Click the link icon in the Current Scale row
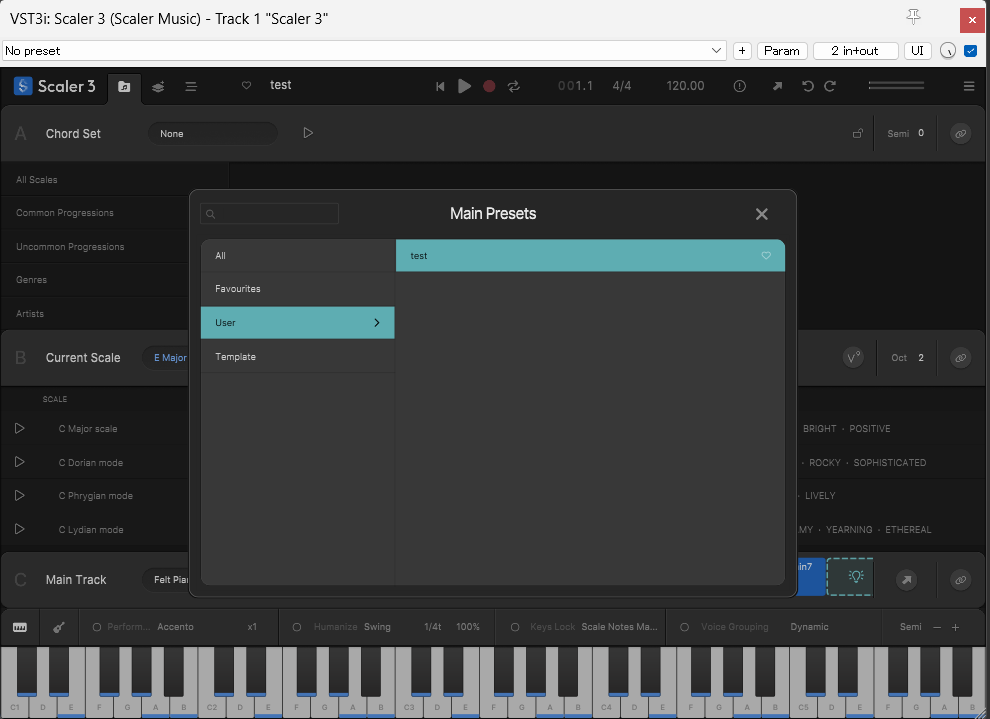Image resolution: width=990 pixels, height=719 pixels. 960,358
